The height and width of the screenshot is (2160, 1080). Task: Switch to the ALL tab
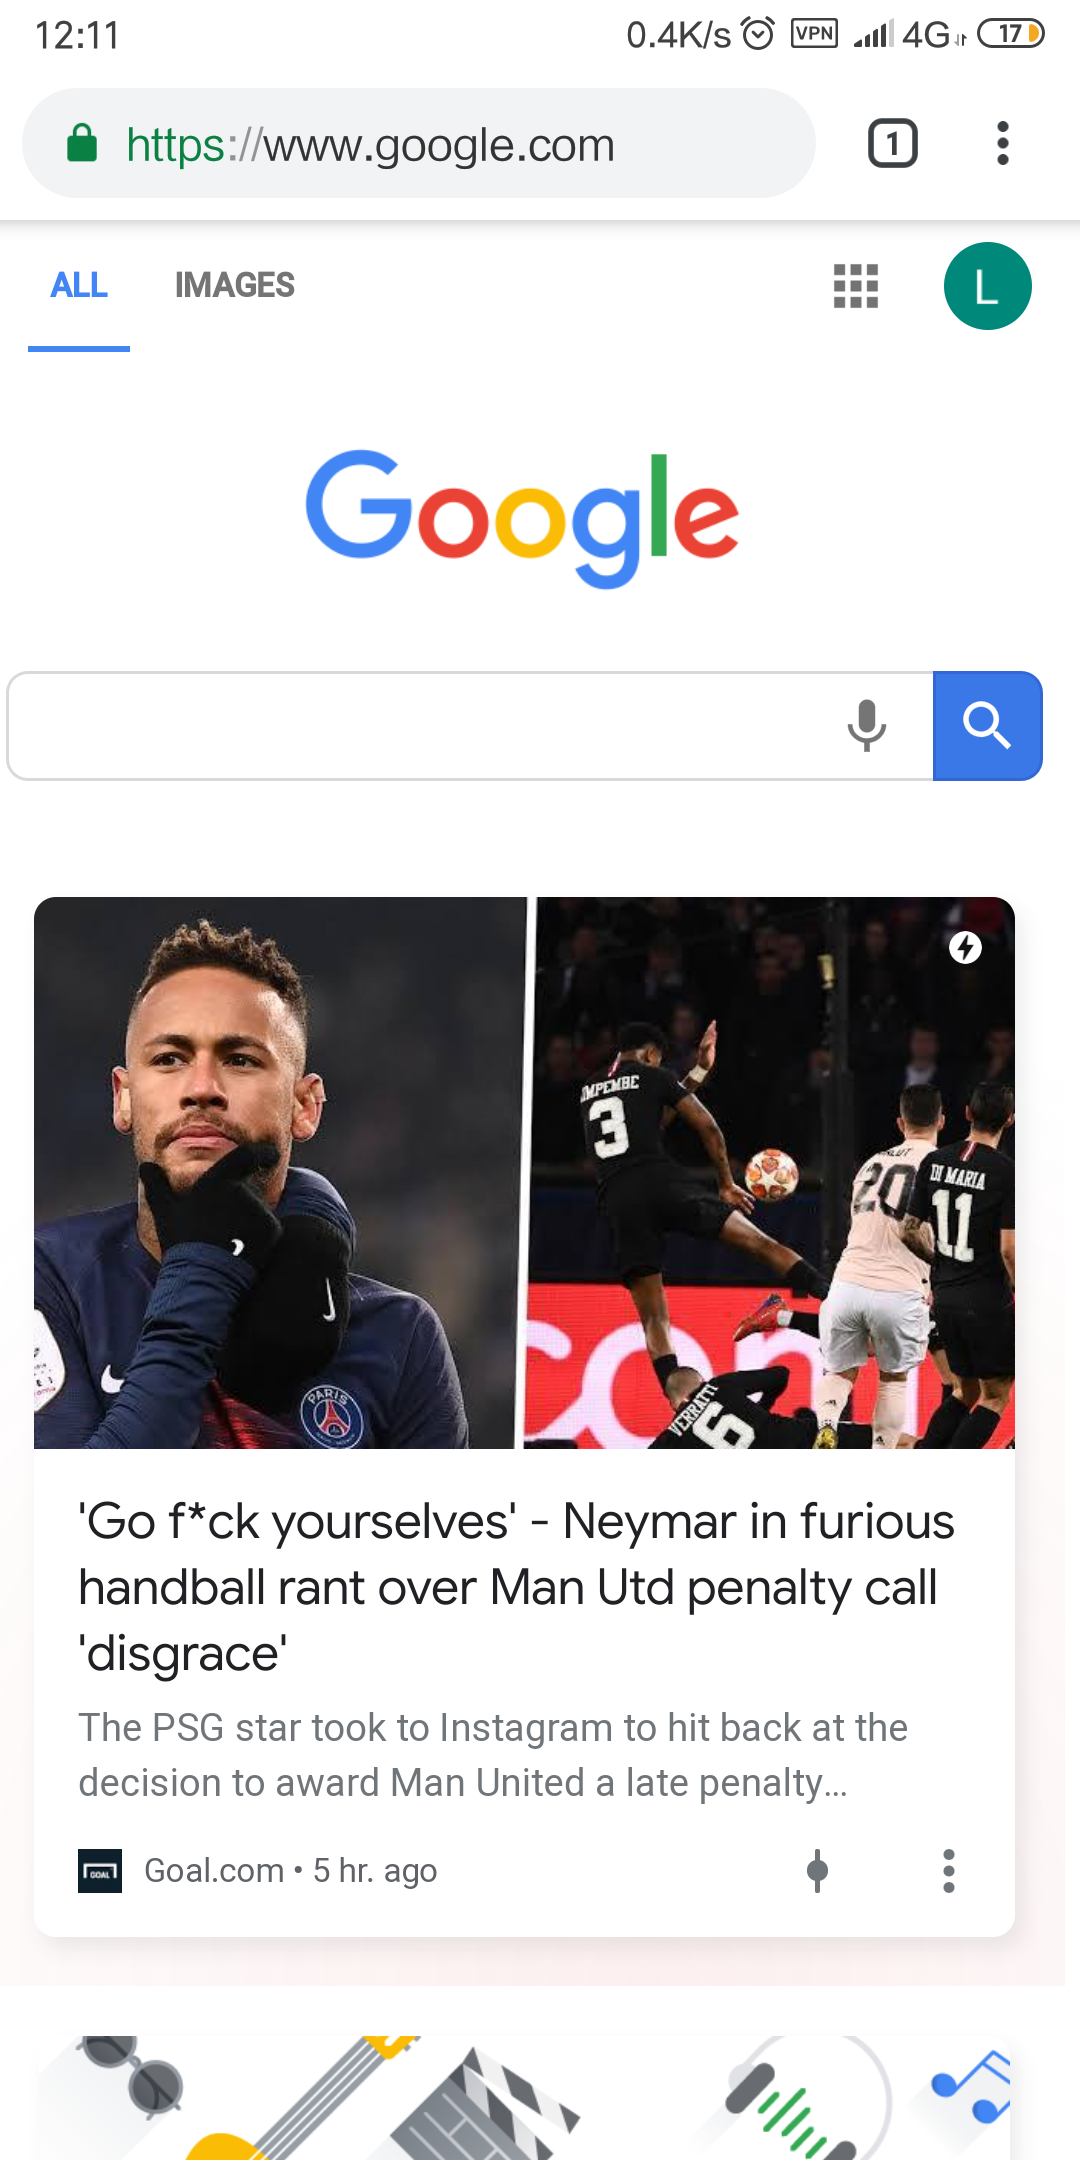point(79,286)
